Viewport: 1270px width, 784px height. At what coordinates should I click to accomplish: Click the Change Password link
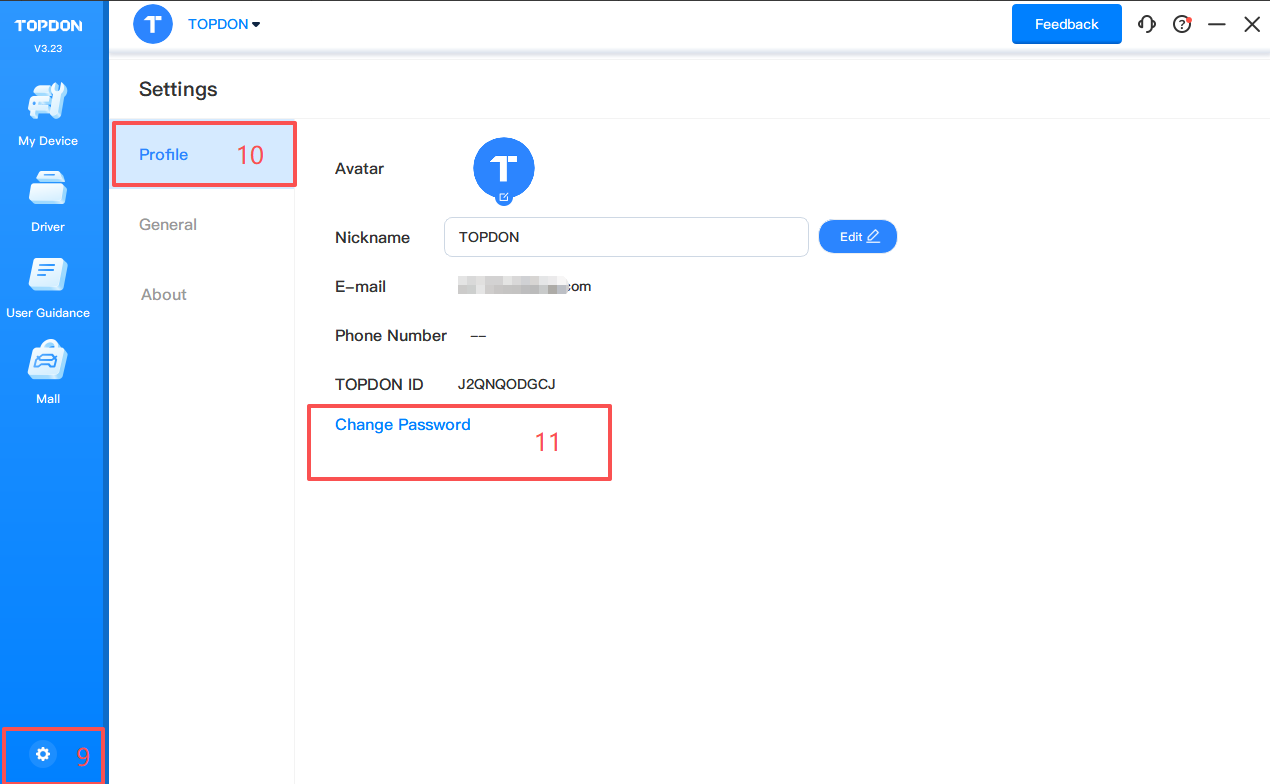(x=402, y=425)
